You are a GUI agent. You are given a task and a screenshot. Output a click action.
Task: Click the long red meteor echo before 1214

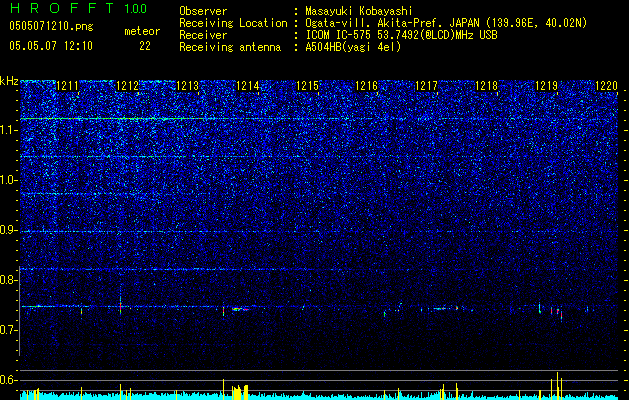(241, 309)
